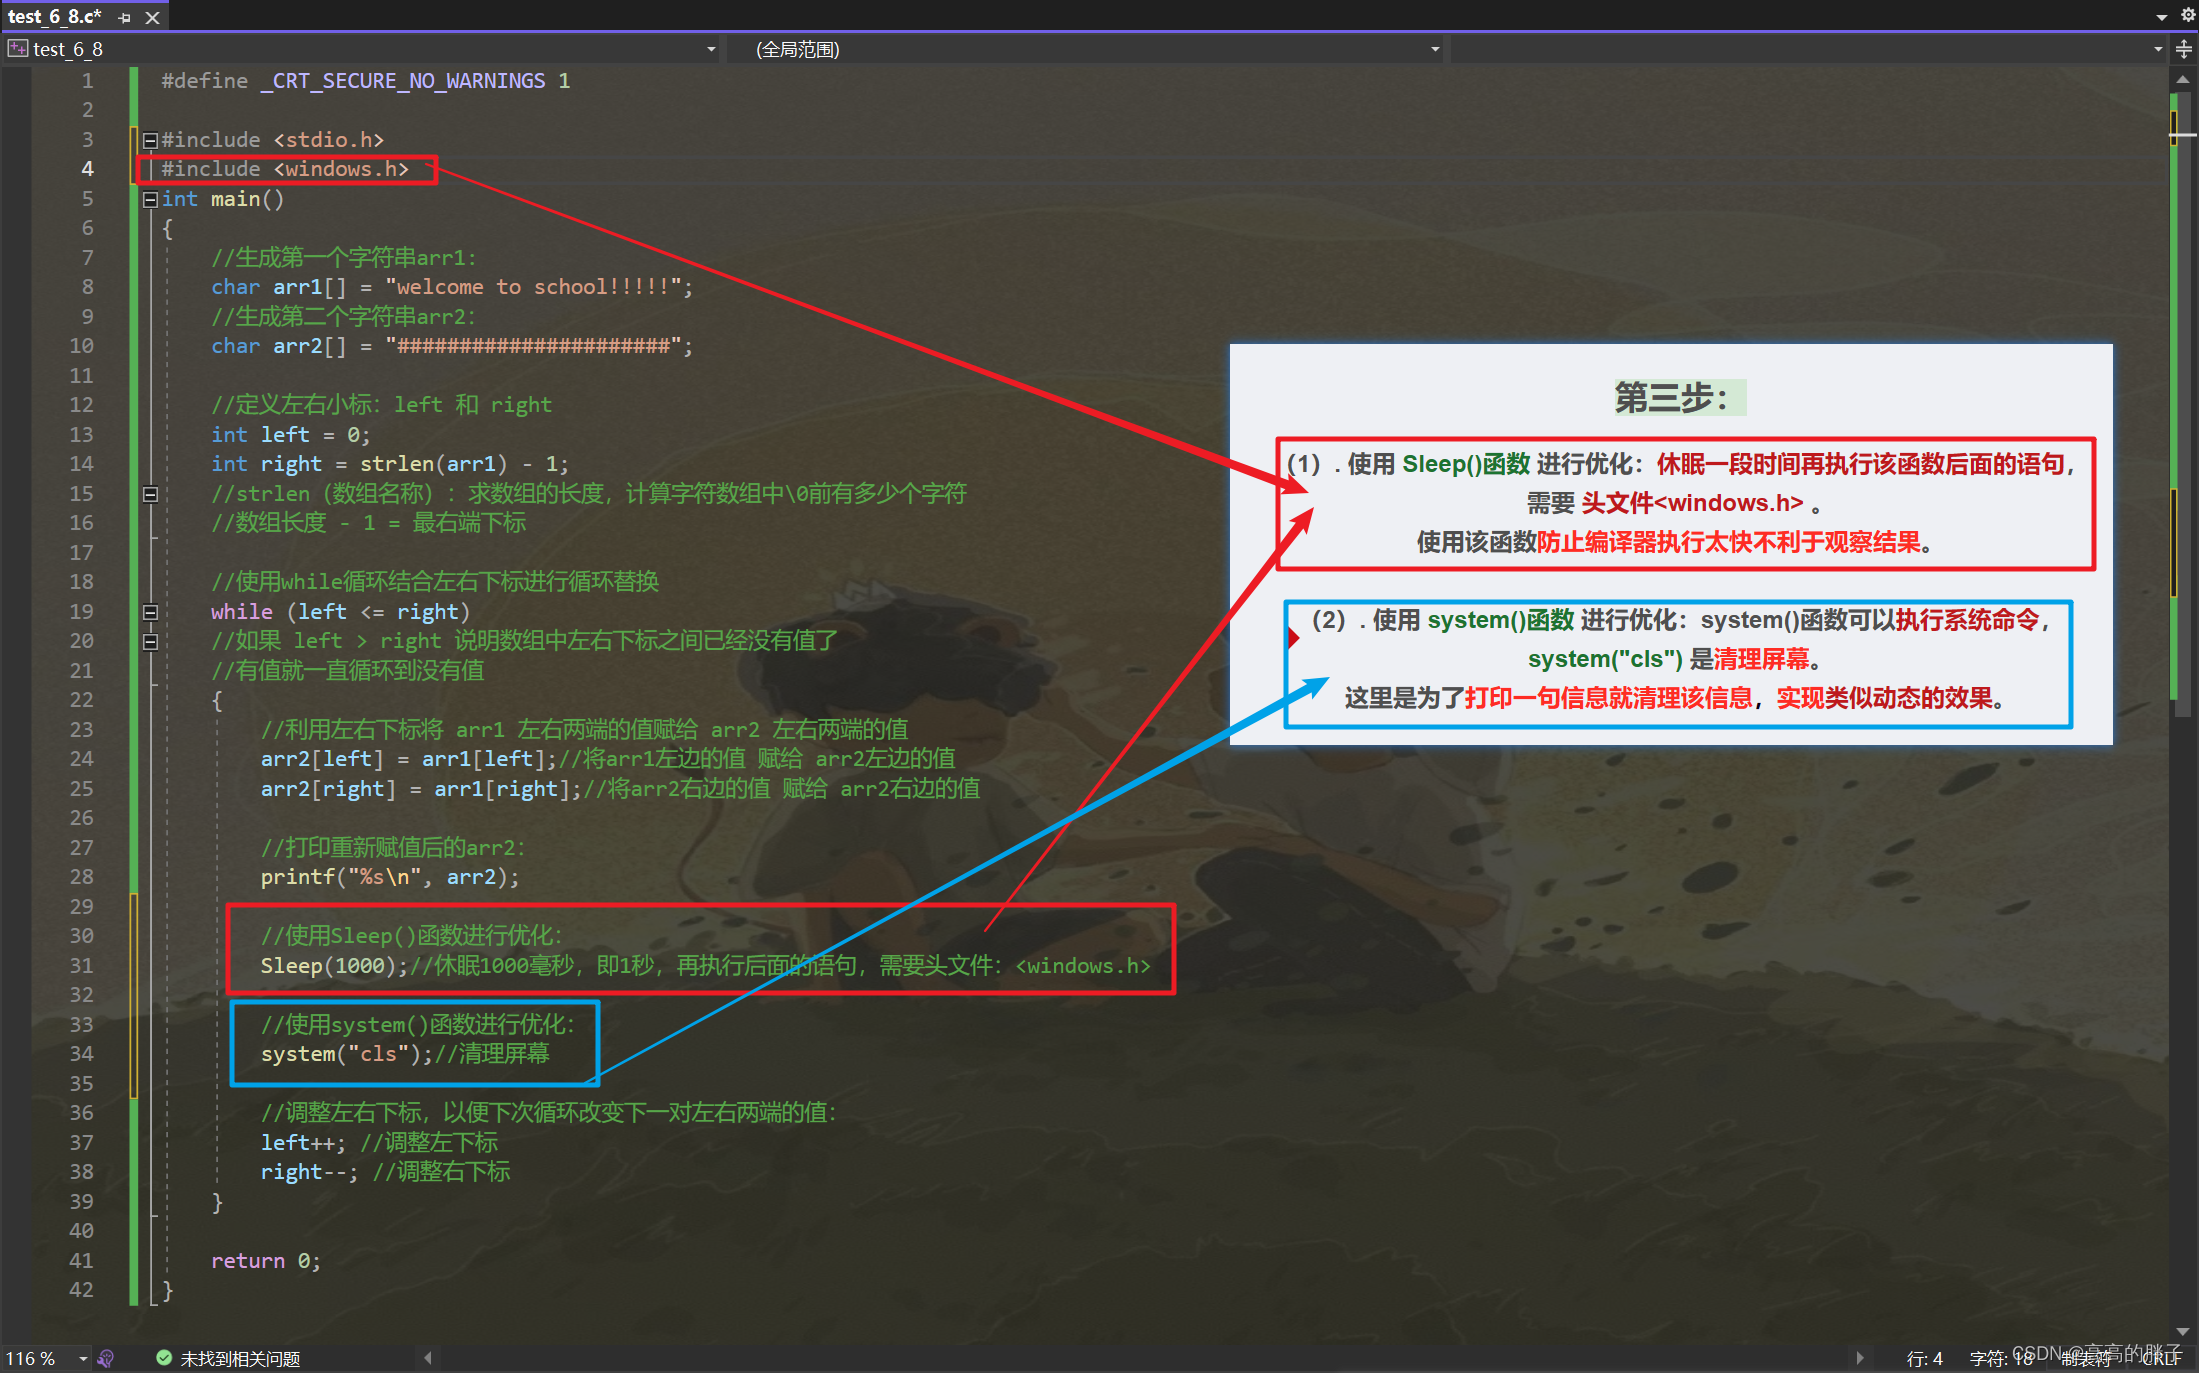Pin the test_6_8.c tab
Image resolution: width=2199 pixels, height=1373 pixels.
pyautogui.click(x=125, y=18)
